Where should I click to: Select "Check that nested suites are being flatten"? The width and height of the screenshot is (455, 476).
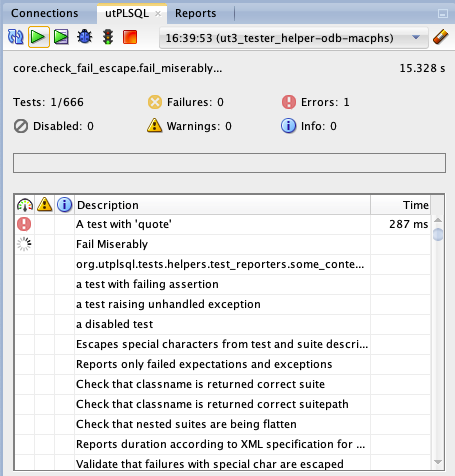(x=223, y=424)
